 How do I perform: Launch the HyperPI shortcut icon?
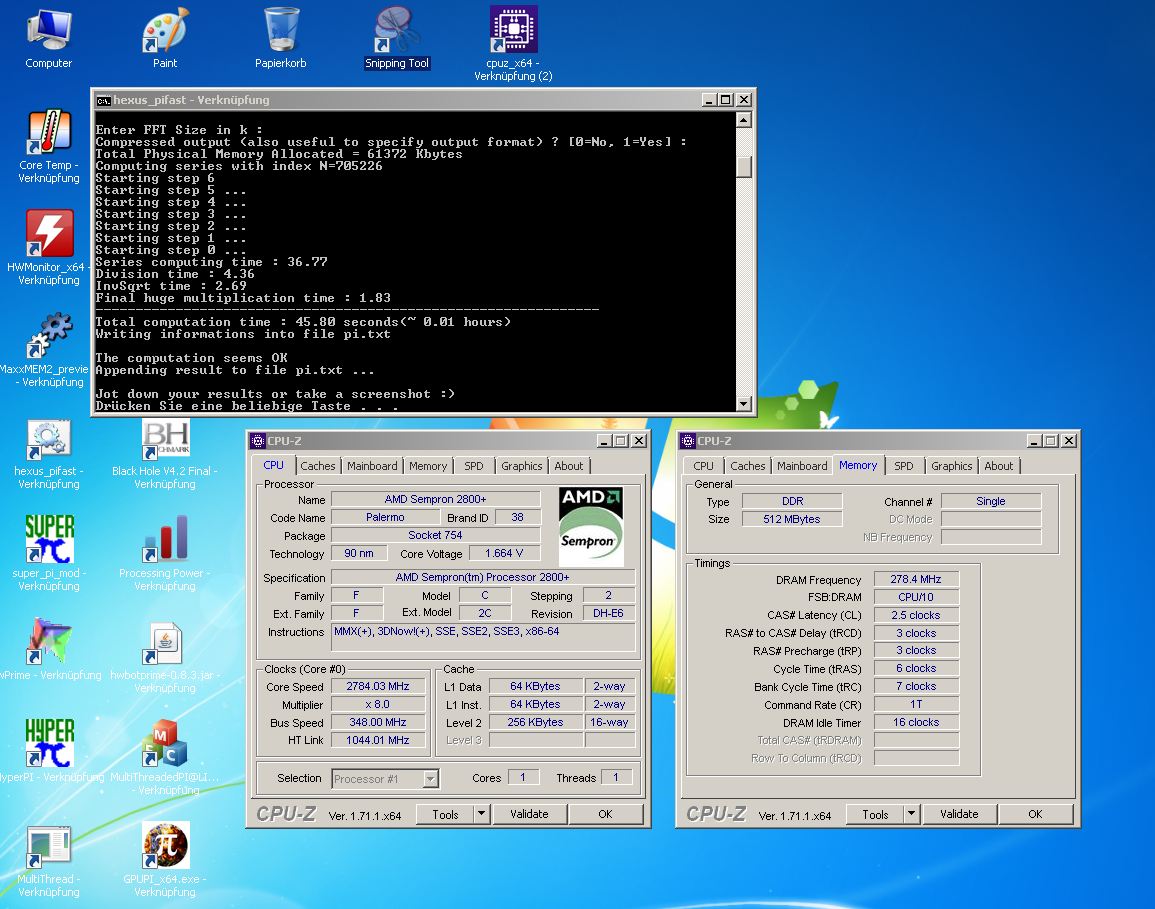49,743
